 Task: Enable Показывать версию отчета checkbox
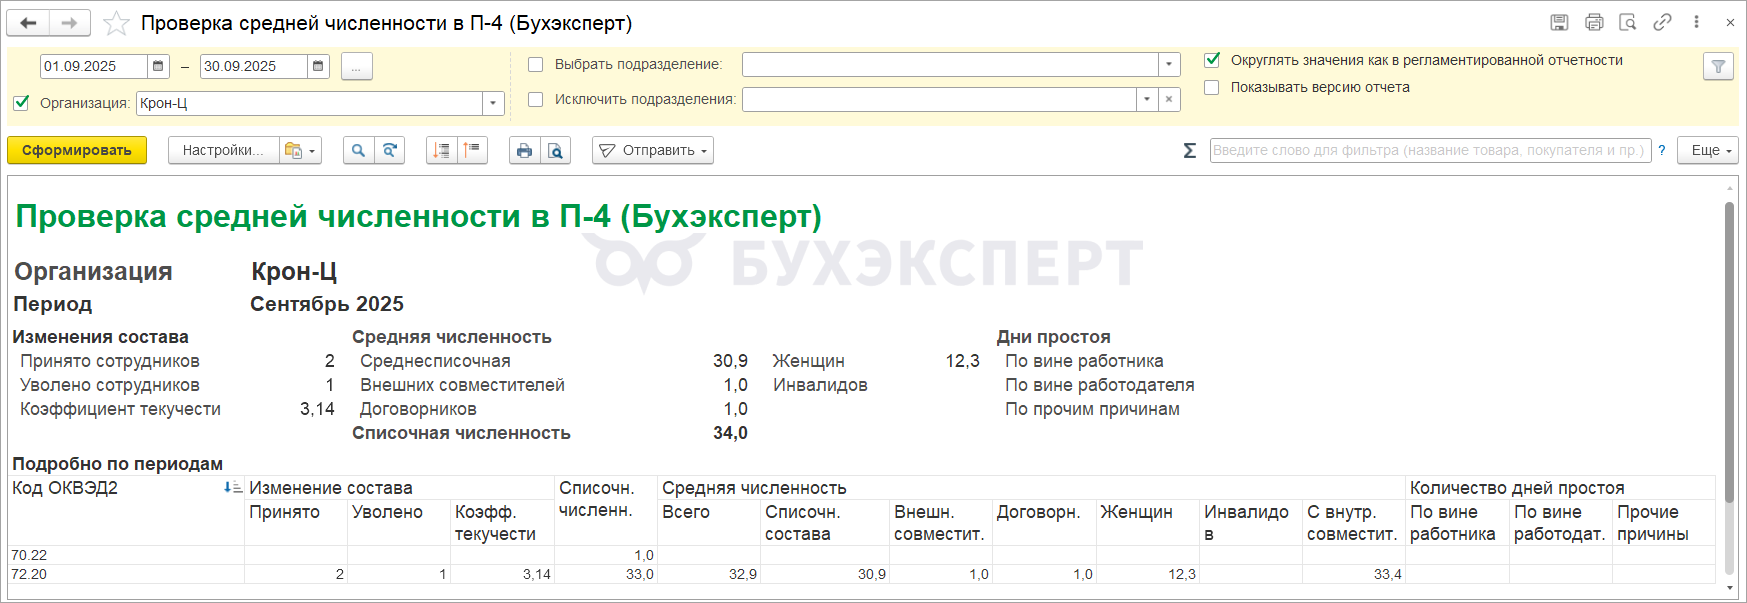[x=1212, y=87]
